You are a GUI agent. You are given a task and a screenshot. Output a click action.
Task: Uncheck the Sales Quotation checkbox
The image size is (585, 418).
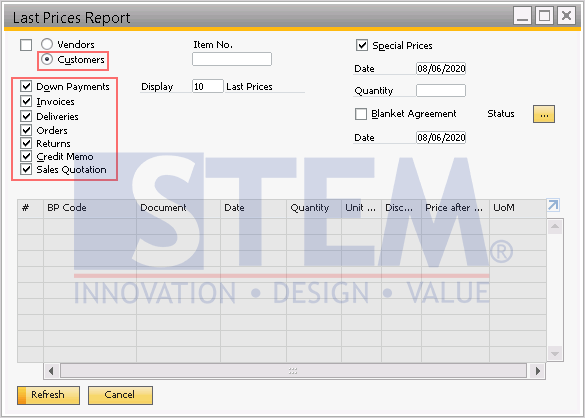click(x=26, y=169)
